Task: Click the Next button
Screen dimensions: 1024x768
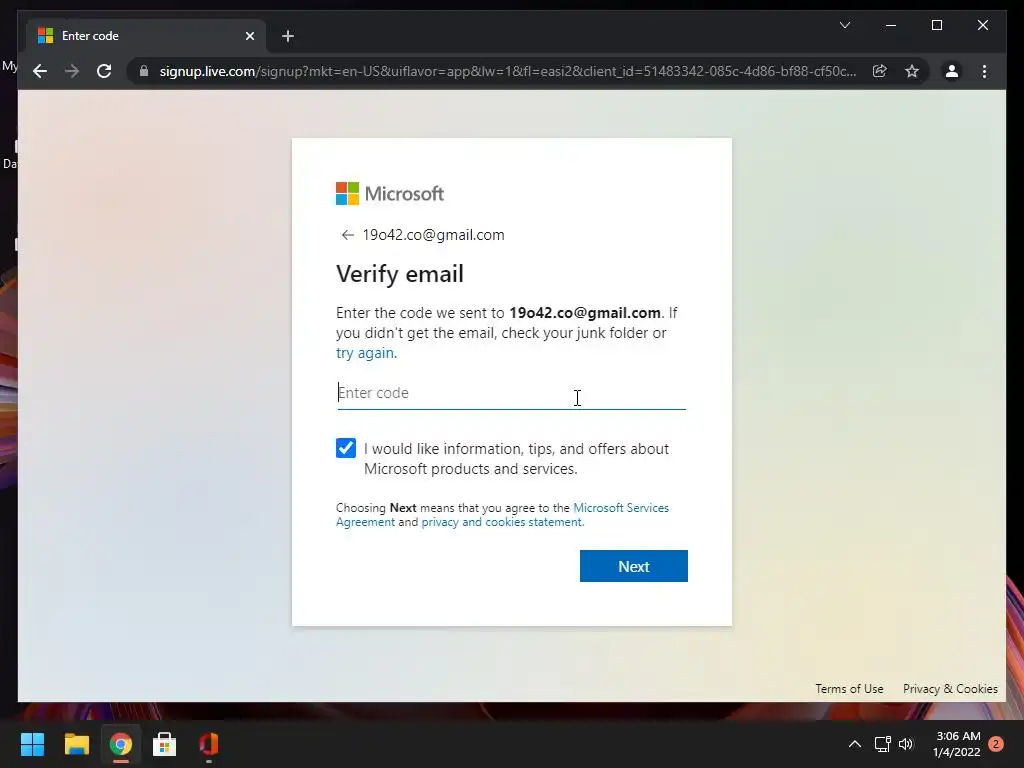Action: point(633,566)
